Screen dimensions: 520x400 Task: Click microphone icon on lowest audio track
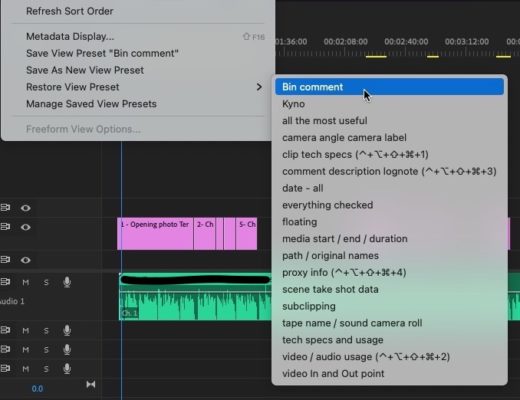click(67, 368)
